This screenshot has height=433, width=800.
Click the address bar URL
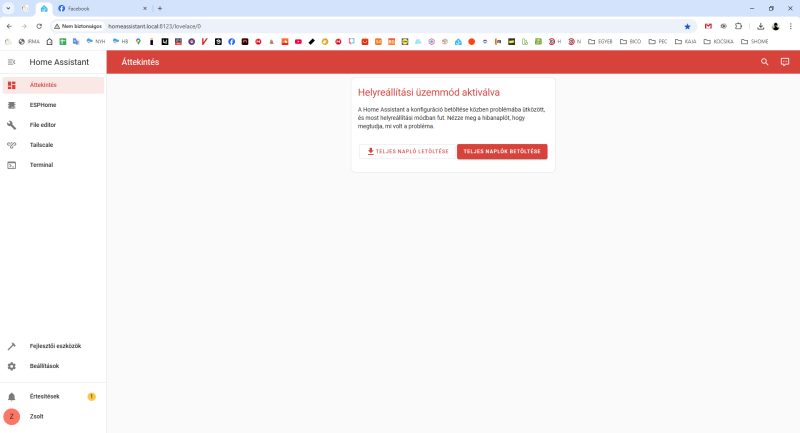155,26
